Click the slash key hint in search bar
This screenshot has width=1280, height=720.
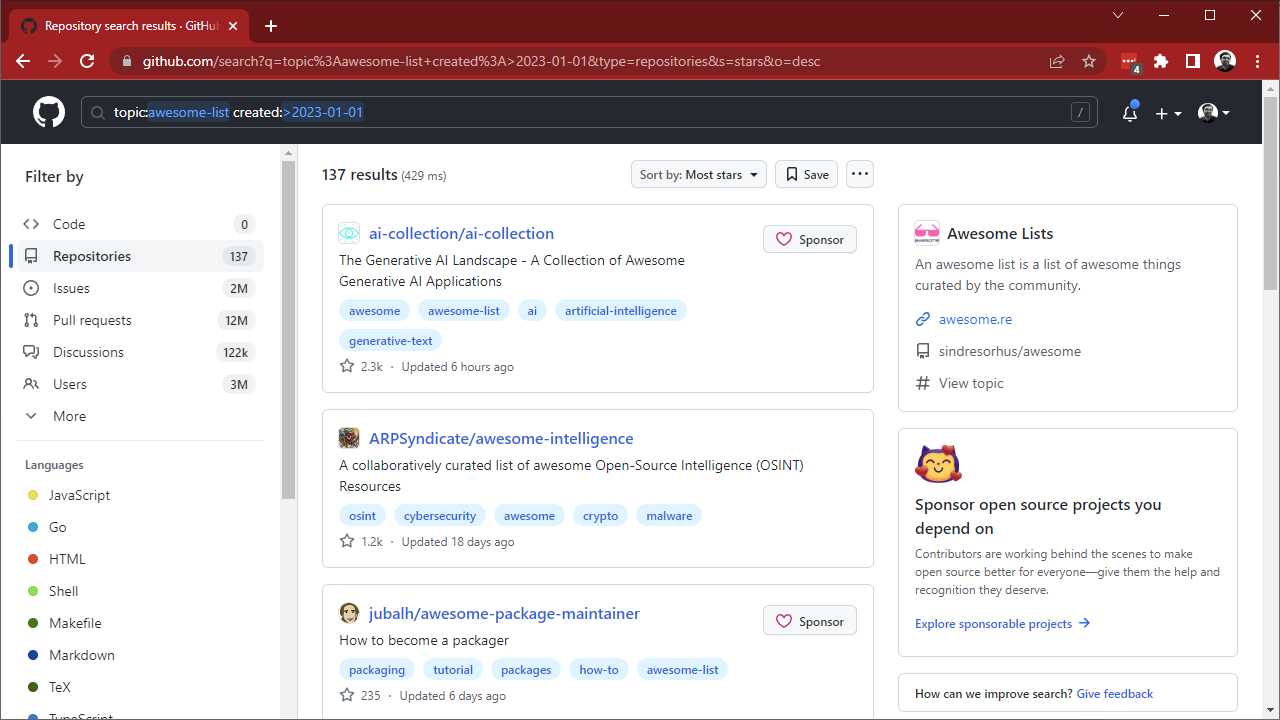pyautogui.click(x=1080, y=112)
